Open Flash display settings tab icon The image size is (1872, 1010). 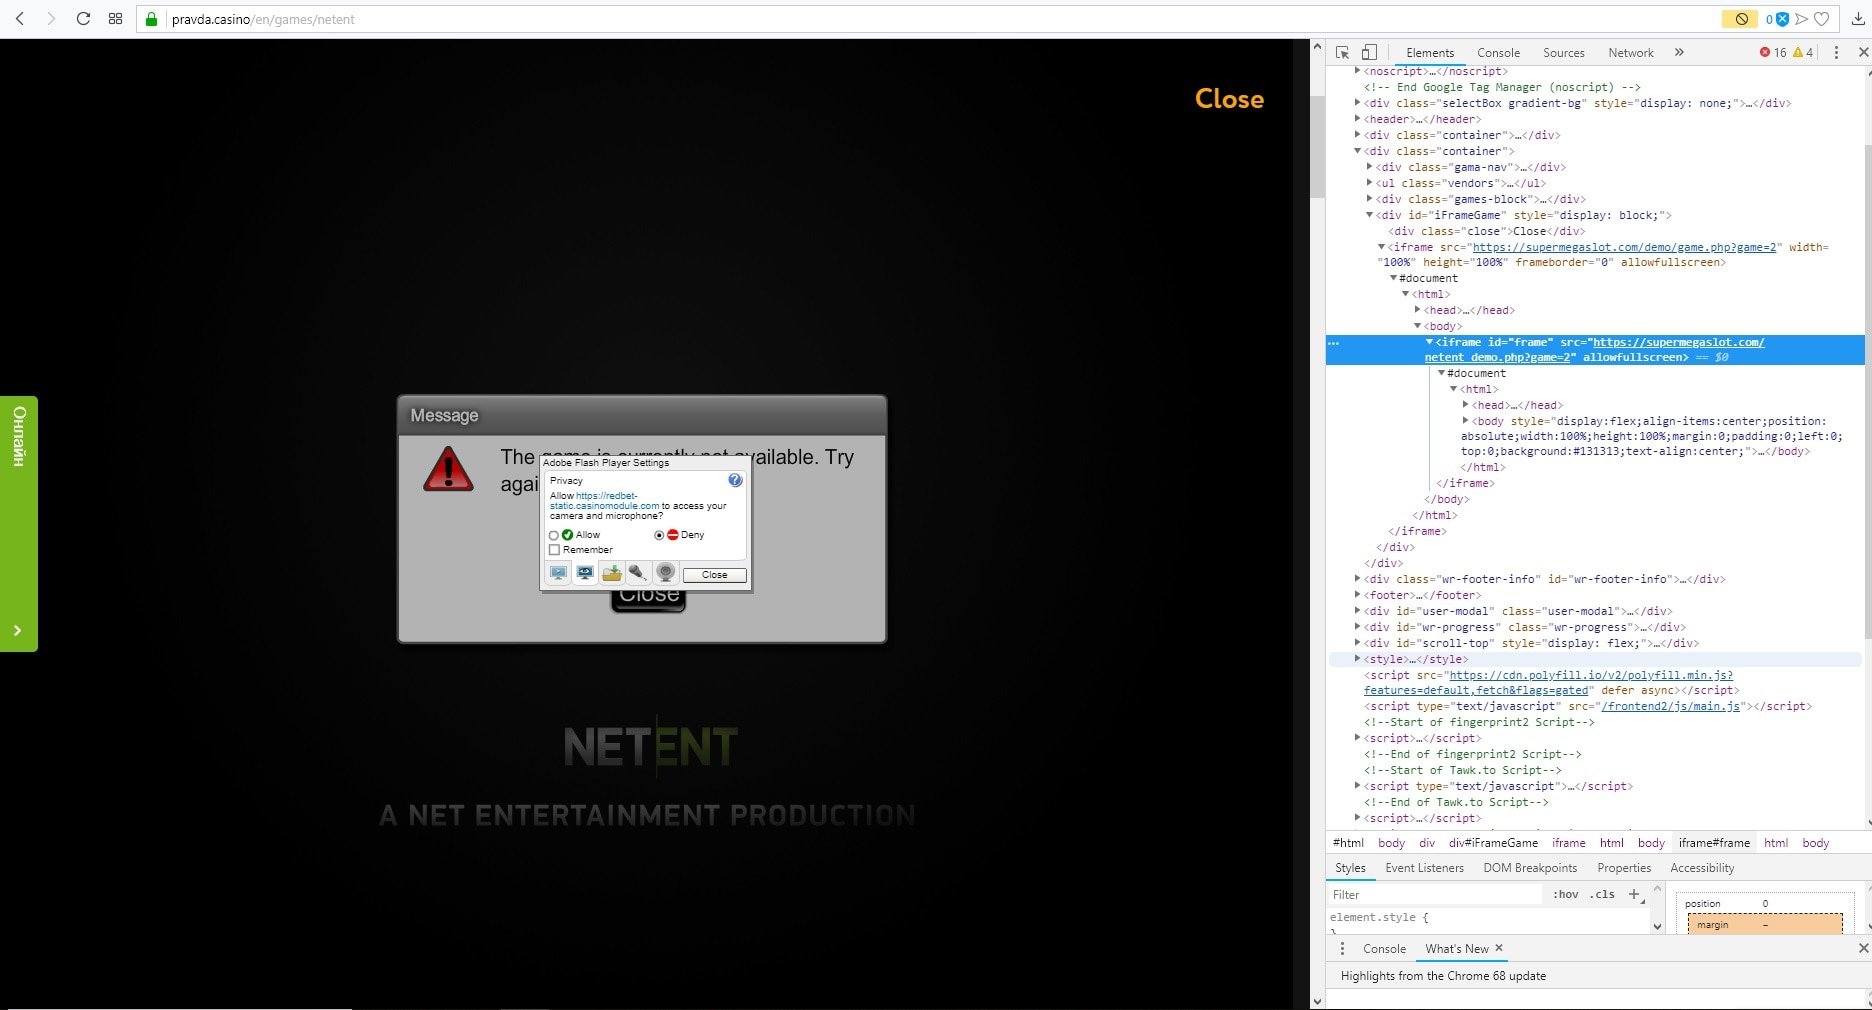click(559, 573)
